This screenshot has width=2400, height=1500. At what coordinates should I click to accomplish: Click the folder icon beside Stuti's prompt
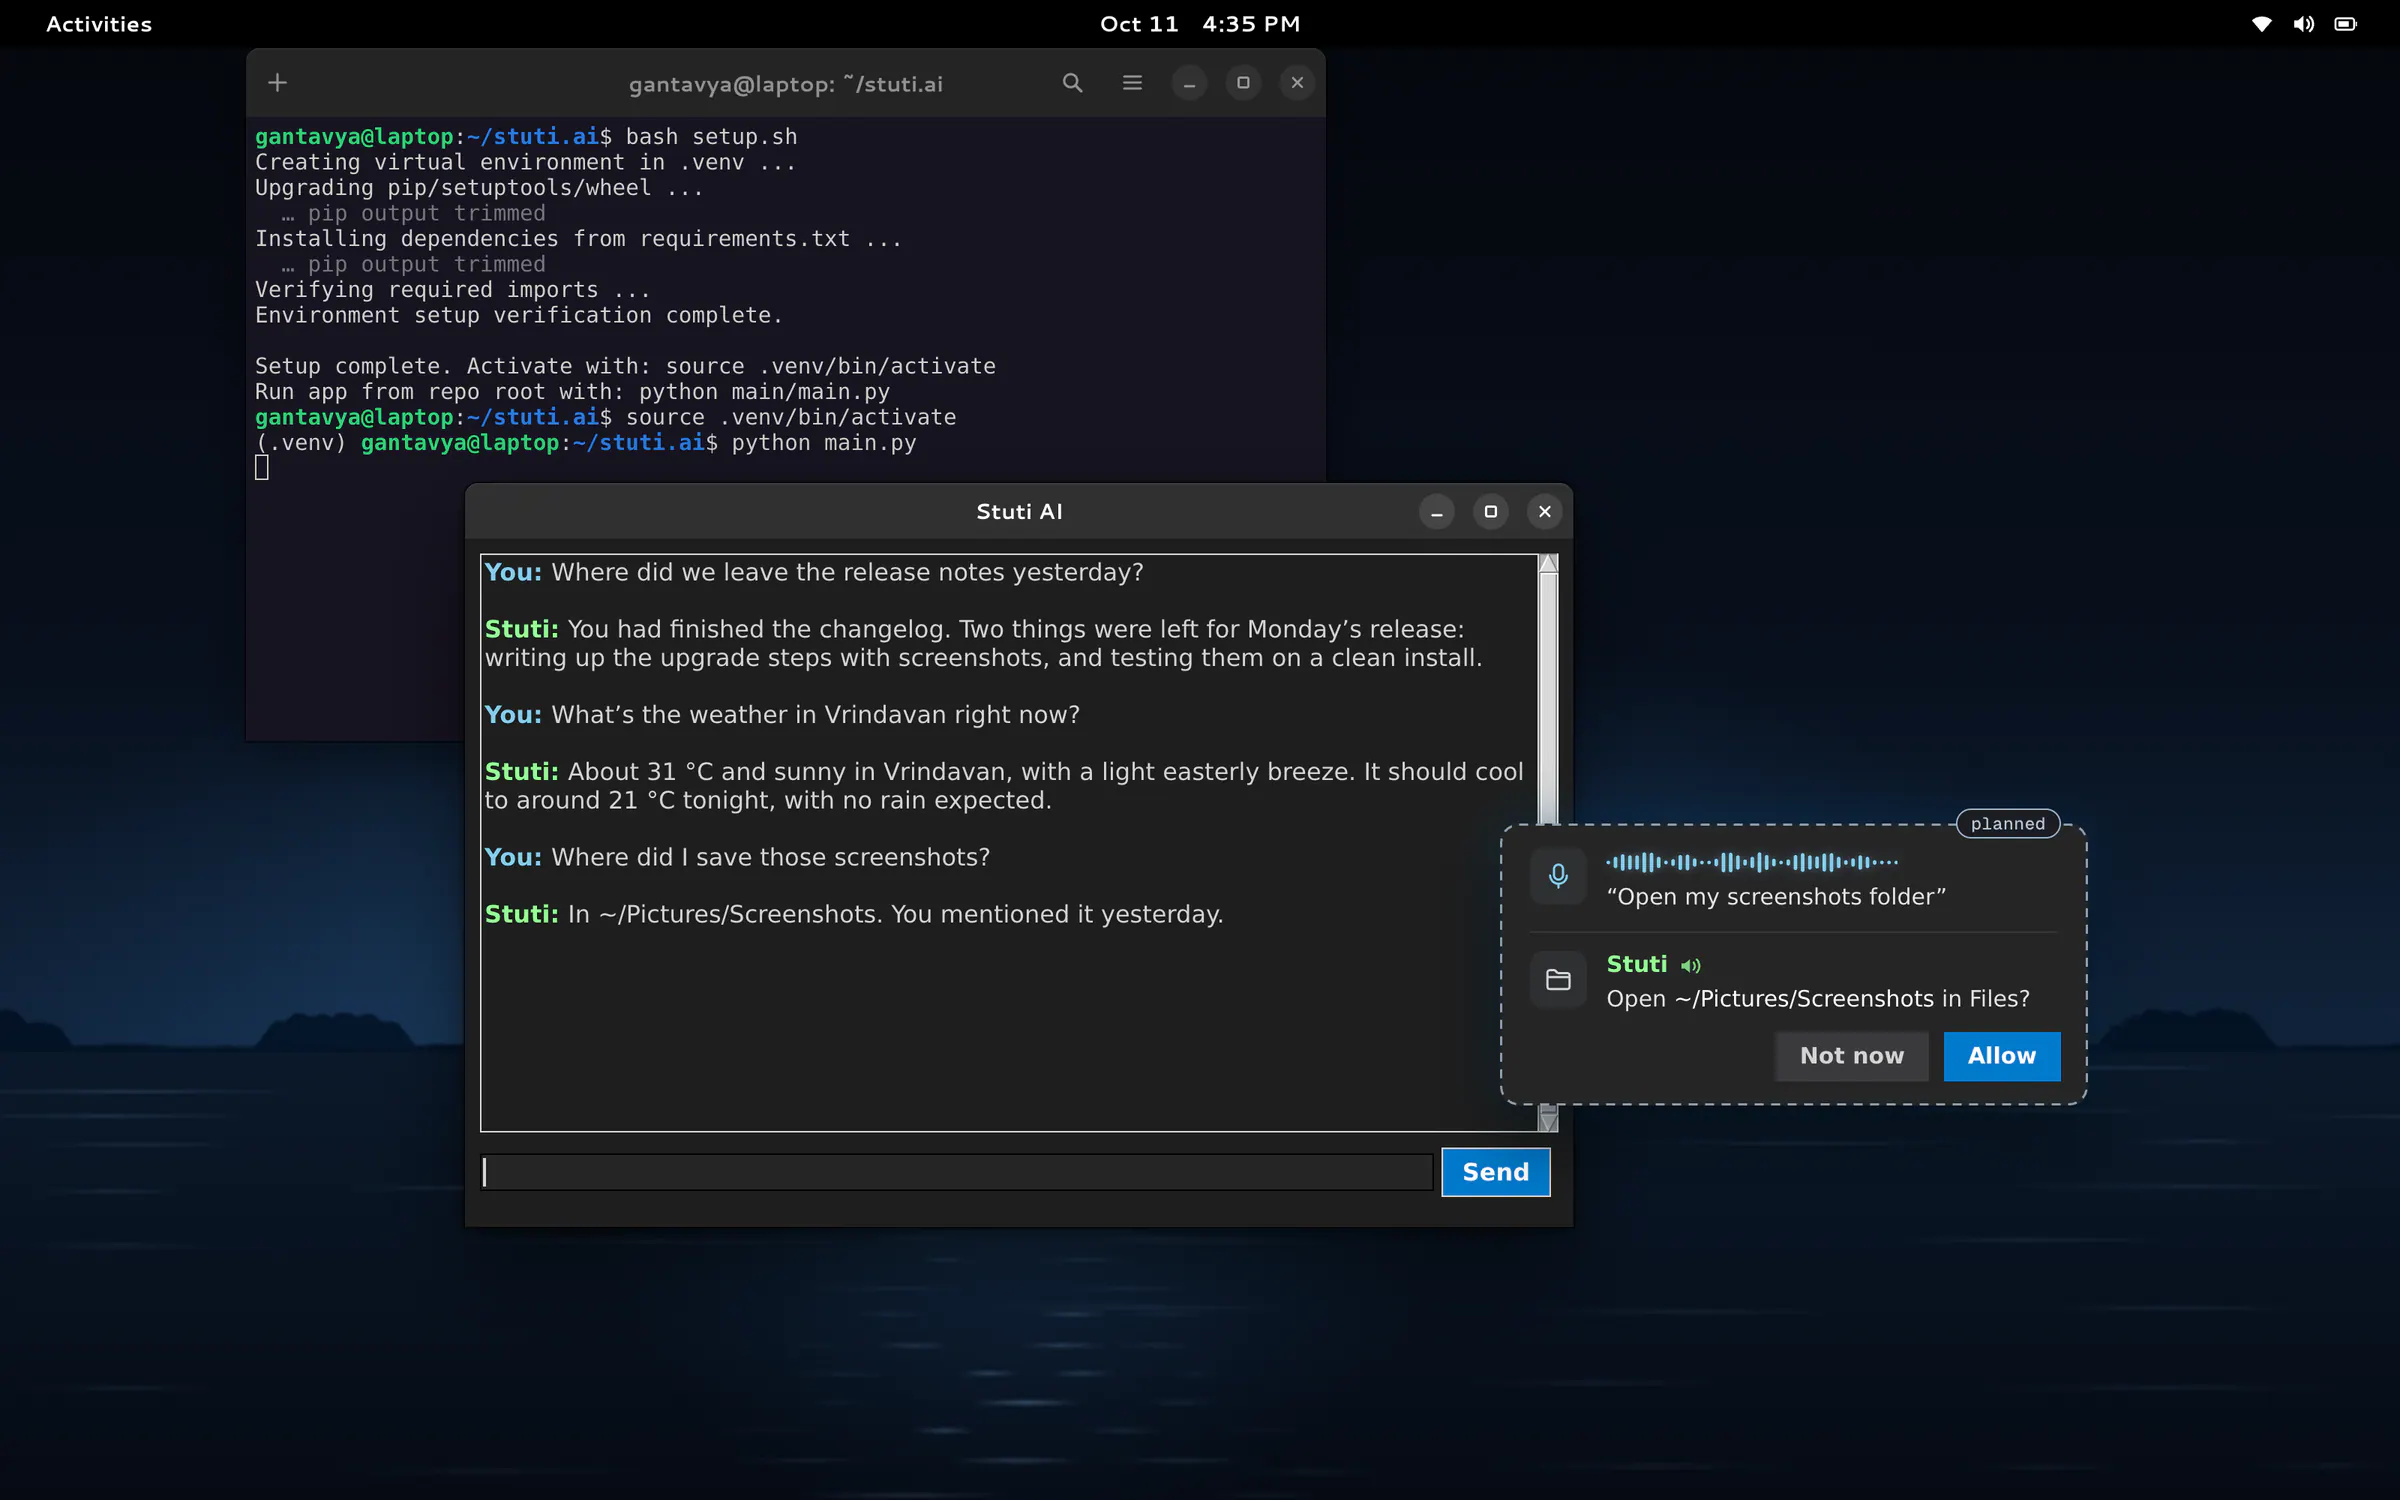(x=1558, y=980)
